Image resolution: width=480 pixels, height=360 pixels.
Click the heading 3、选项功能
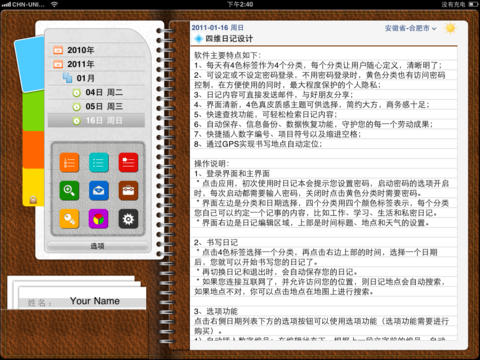[x=216, y=311]
